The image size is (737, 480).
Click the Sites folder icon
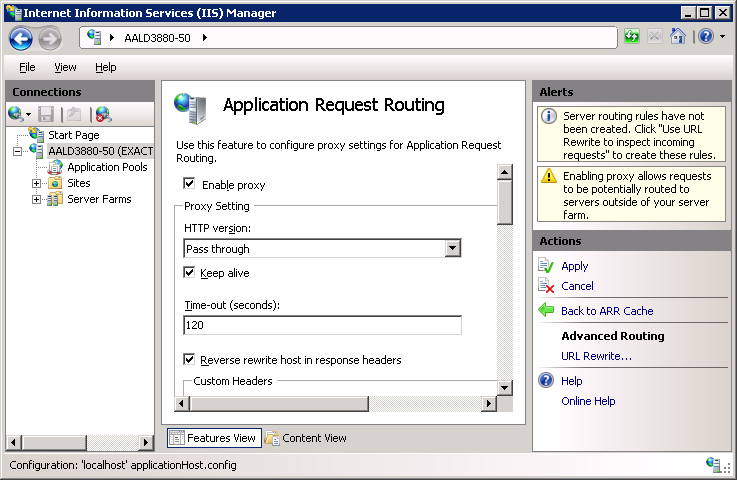click(x=55, y=183)
